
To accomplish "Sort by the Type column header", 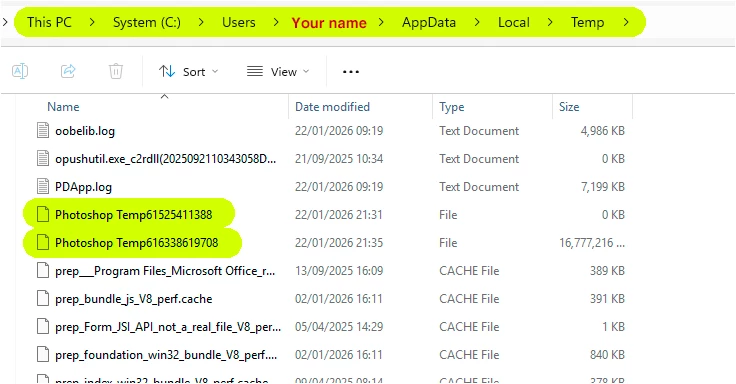I will pos(452,107).
